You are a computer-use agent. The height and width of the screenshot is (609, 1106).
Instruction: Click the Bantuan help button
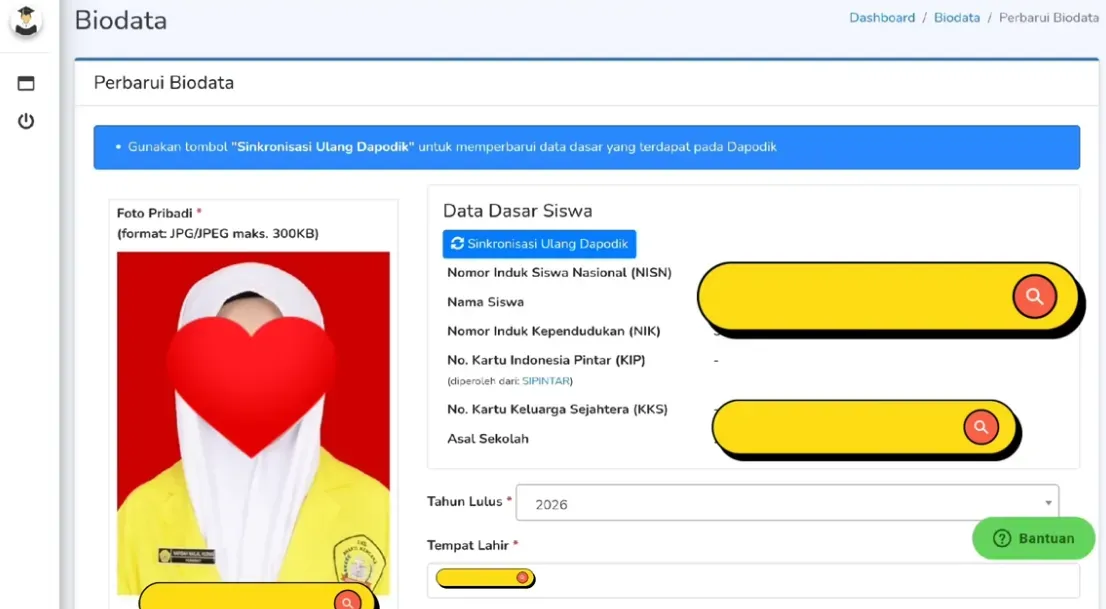click(1033, 538)
